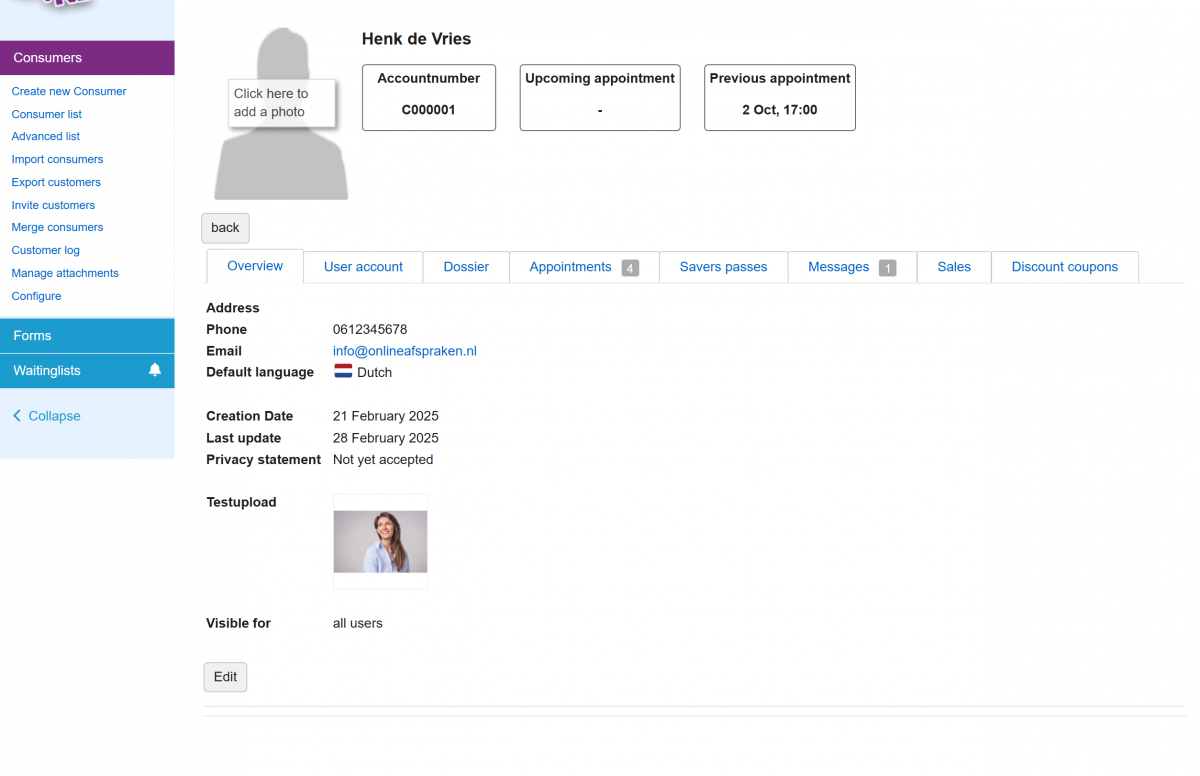Expand the Forms sidebar section
The width and height of the screenshot is (1200, 776).
[x=87, y=336]
